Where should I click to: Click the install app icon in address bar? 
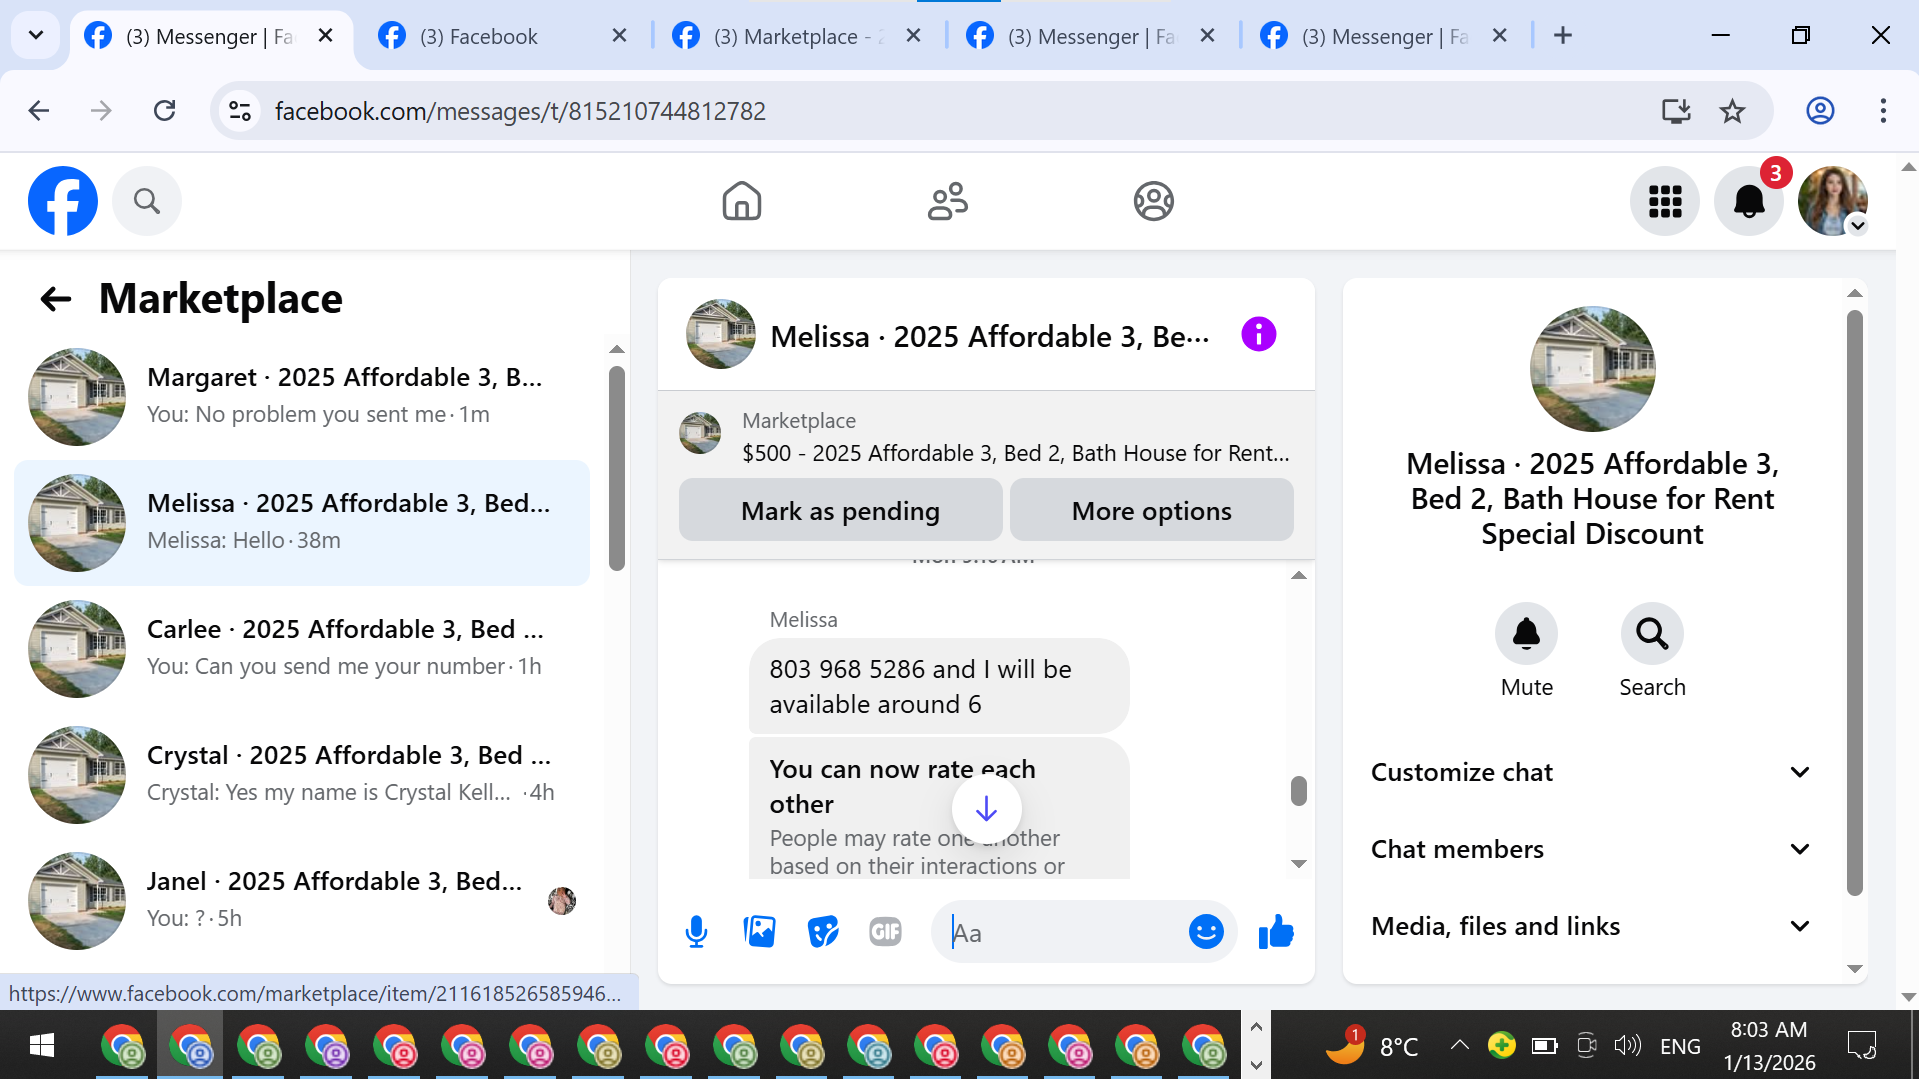(x=1676, y=110)
